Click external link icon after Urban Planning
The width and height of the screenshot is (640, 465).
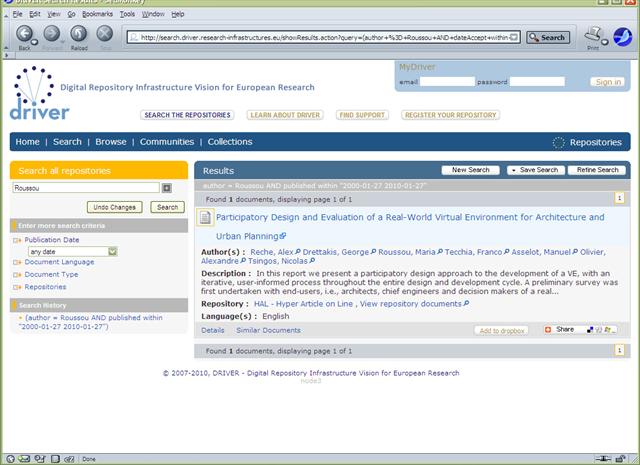(x=283, y=236)
